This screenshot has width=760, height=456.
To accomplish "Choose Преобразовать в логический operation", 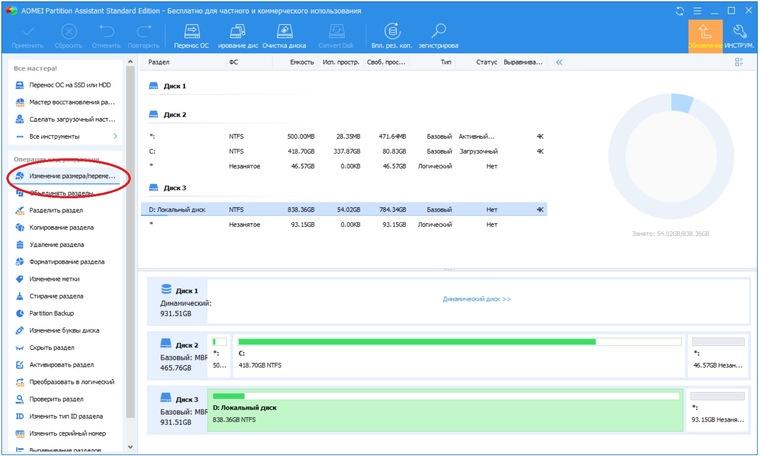I will (65, 382).
